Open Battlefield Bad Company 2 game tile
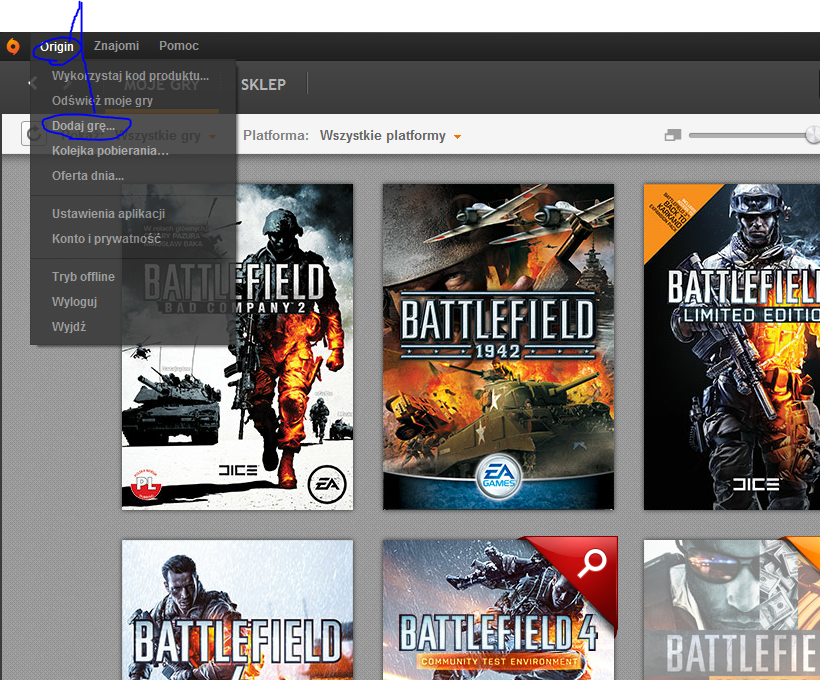820x680 pixels. (237, 347)
